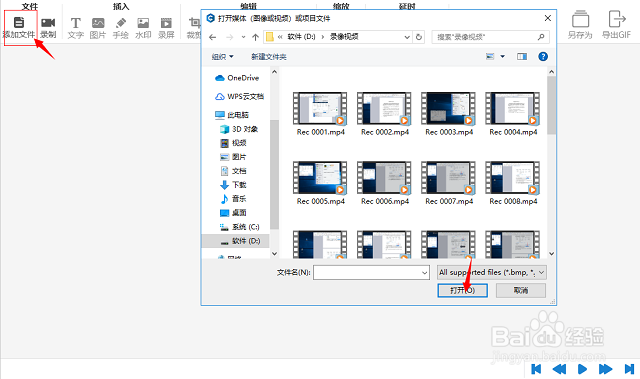
Task: Change view mode icon in dialog
Action: (x=490, y=57)
